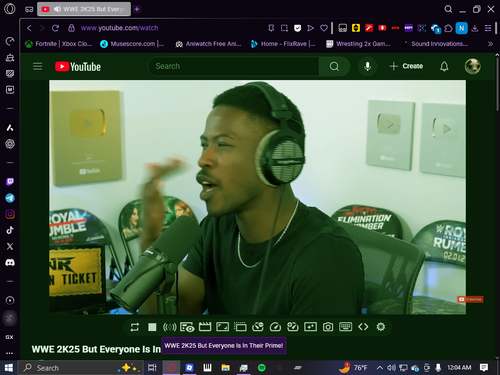500x375 pixels.
Task: Pin icon in the address bar
Action: click(271, 28)
